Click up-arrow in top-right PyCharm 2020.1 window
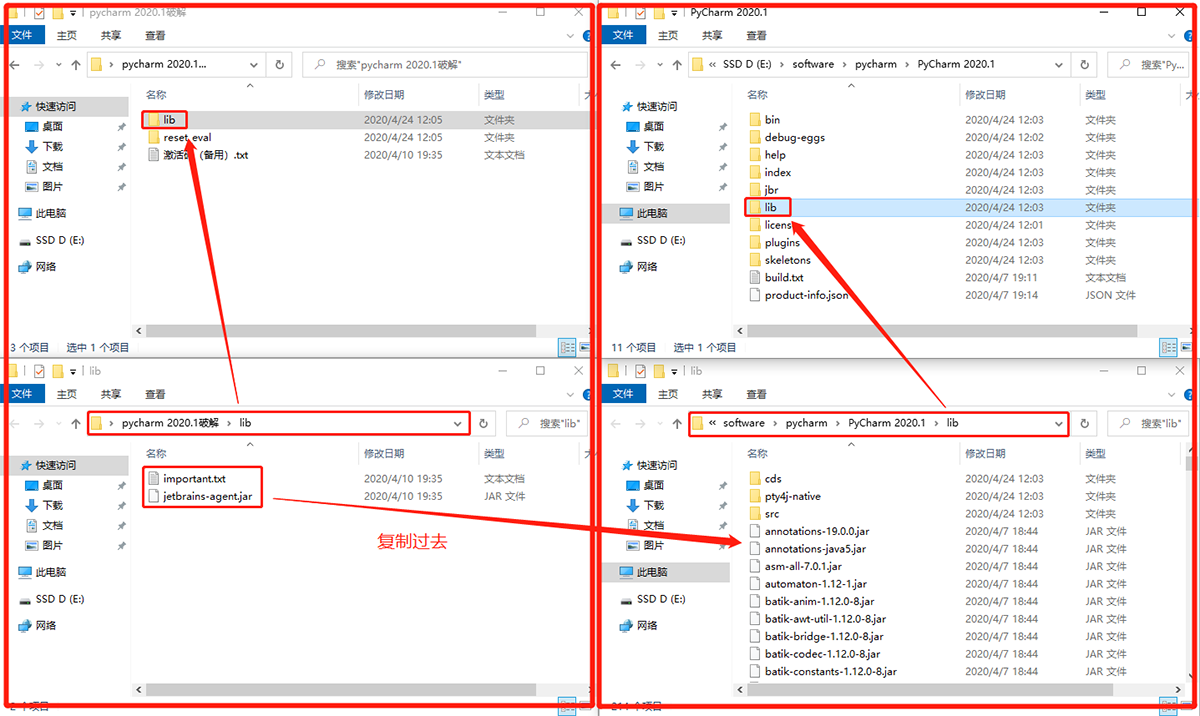This screenshot has width=1200, height=716. (675, 64)
